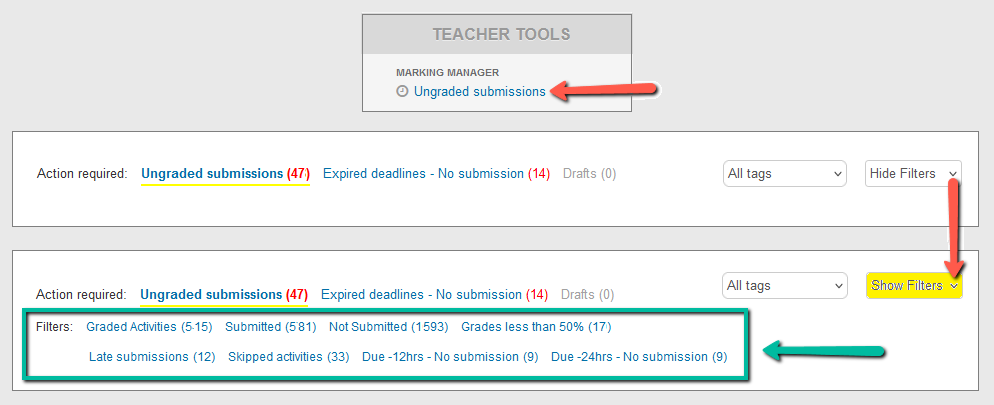Apply the Submitted filter
Image resolution: width=994 pixels, height=405 pixels.
[271, 327]
